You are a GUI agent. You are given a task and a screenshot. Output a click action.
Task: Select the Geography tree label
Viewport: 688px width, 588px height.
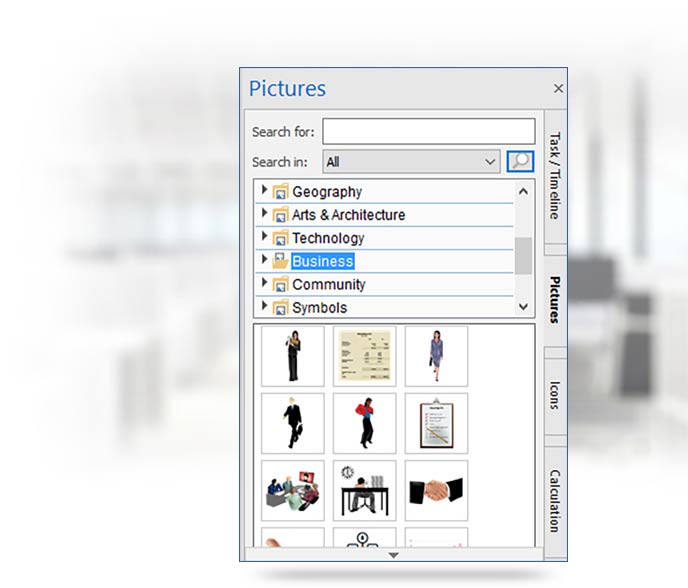click(327, 192)
